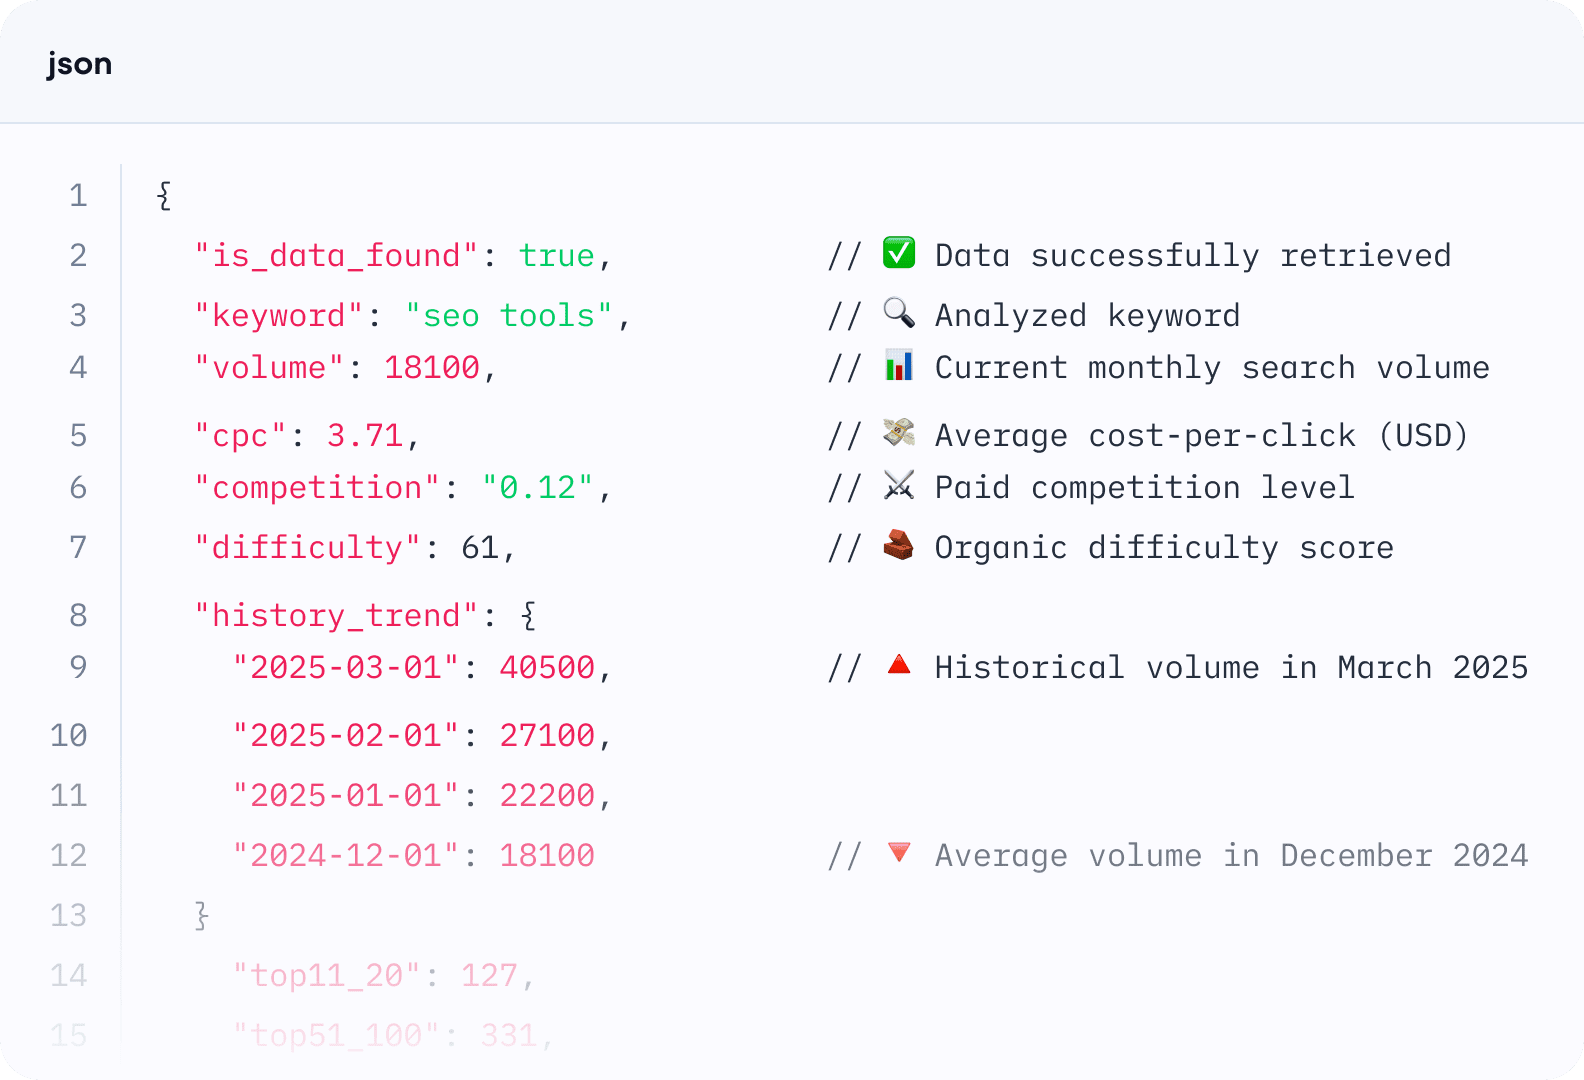Image resolution: width=1584 pixels, height=1080 pixels.
Task: Select the "history_trend" key
Action: click(x=337, y=616)
